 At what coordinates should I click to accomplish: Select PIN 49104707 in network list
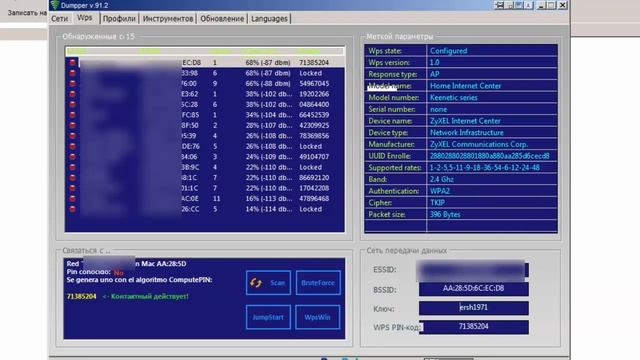click(x=314, y=157)
